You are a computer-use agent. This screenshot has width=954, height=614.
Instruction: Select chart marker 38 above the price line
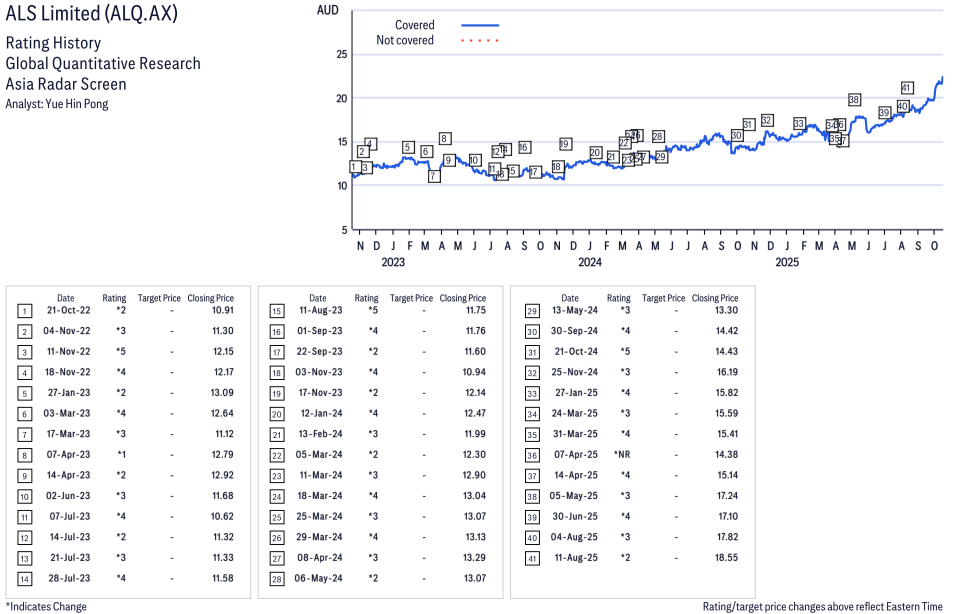(x=854, y=100)
